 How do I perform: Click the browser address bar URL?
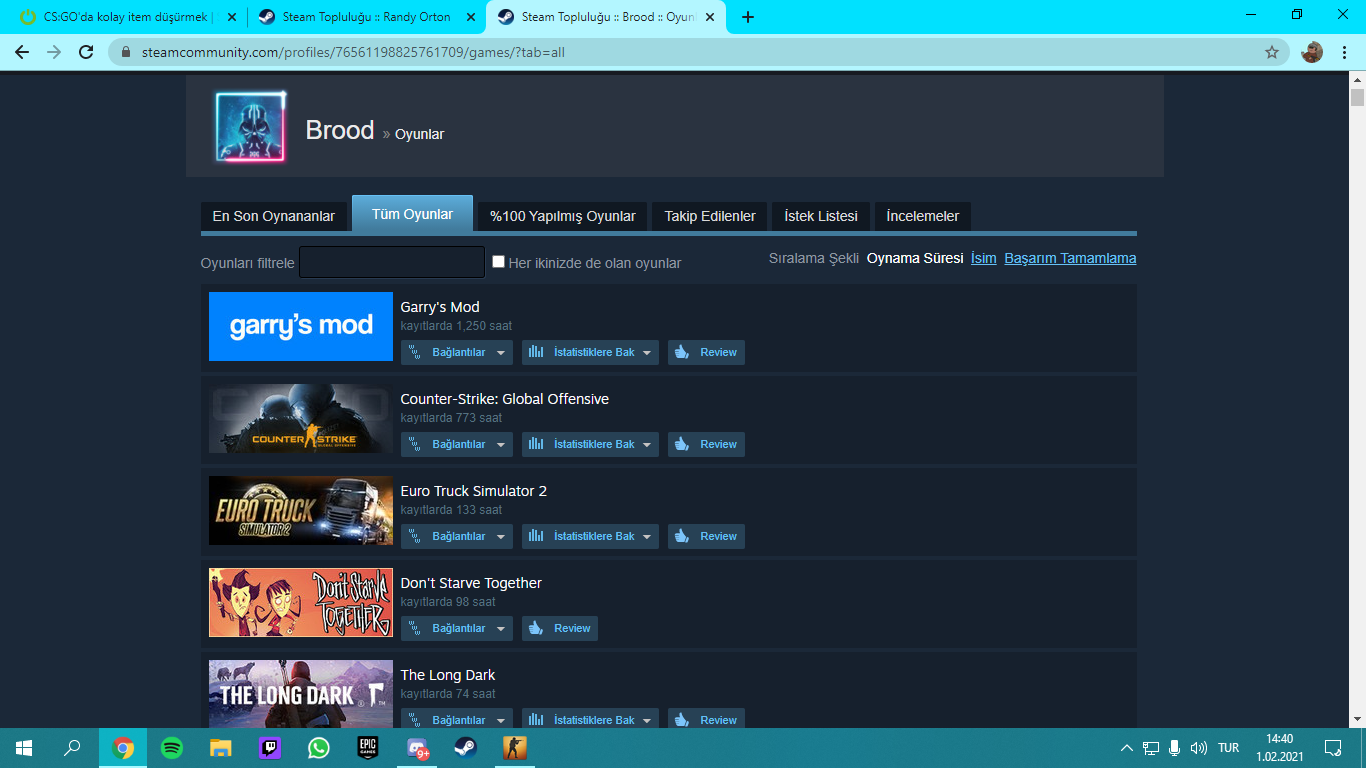pyautogui.click(x=353, y=52)
